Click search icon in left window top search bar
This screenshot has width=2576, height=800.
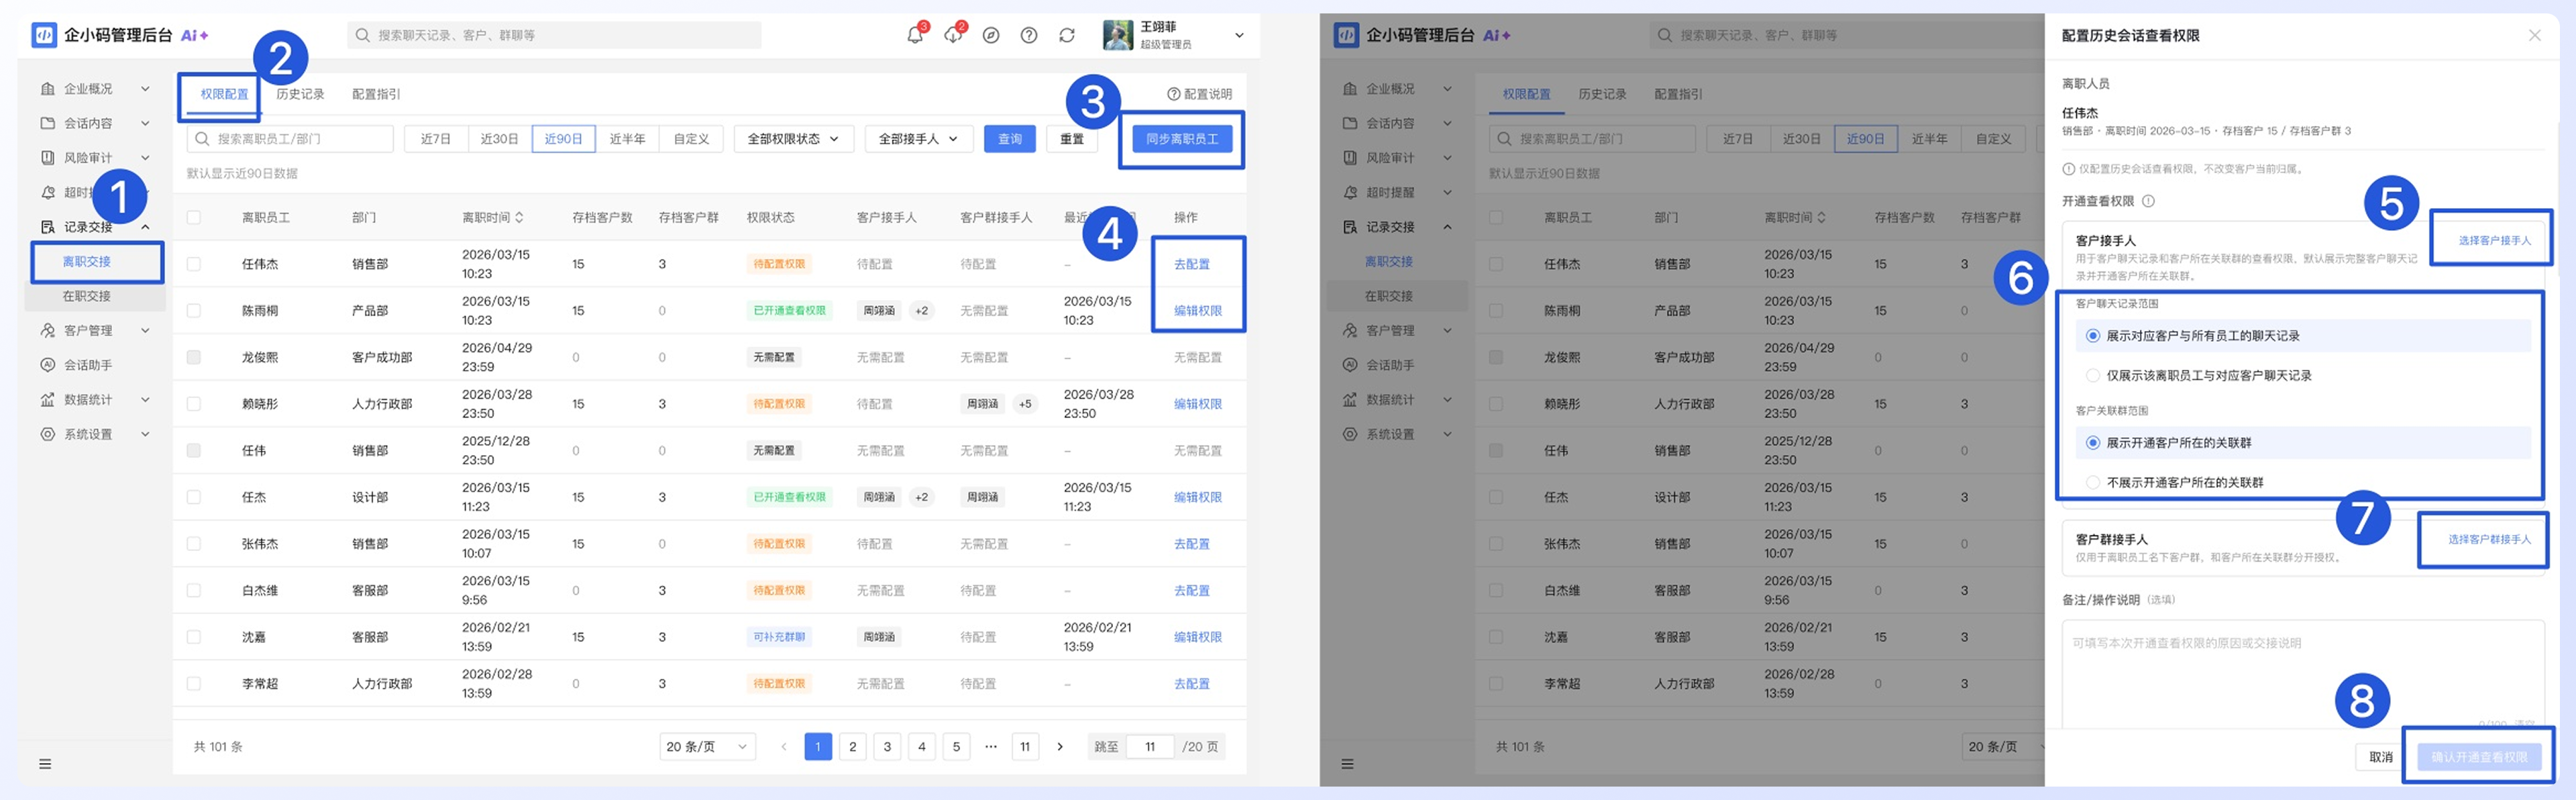(x=363, y=35)
